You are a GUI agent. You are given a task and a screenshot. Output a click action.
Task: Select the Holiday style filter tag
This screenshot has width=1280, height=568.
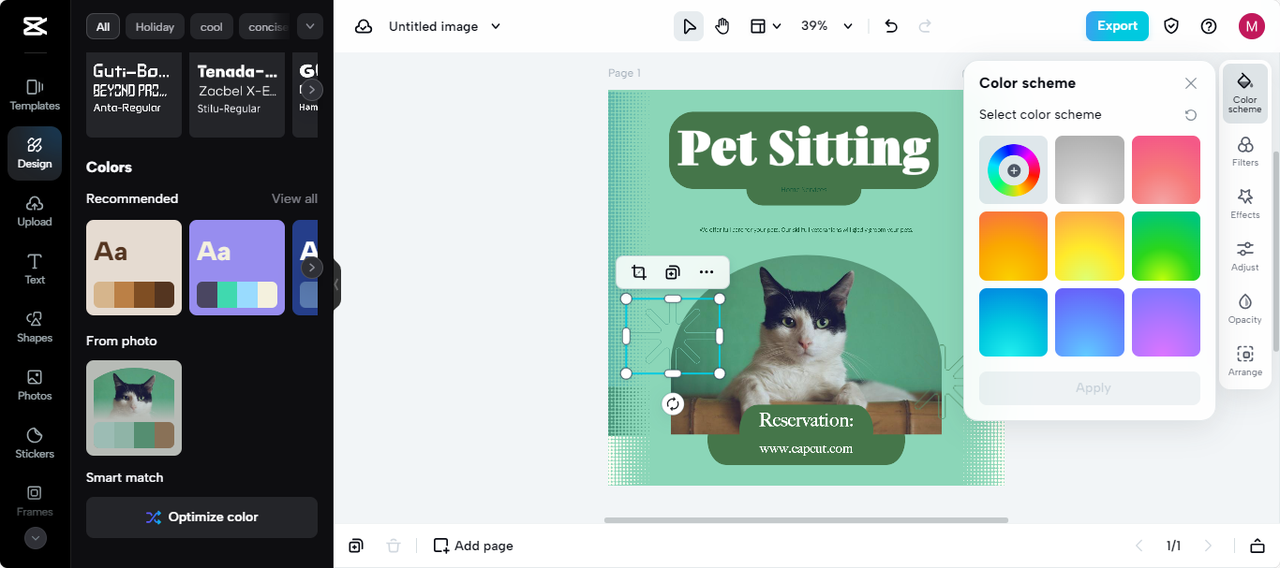pyautogui.click(x=155, y=26)
